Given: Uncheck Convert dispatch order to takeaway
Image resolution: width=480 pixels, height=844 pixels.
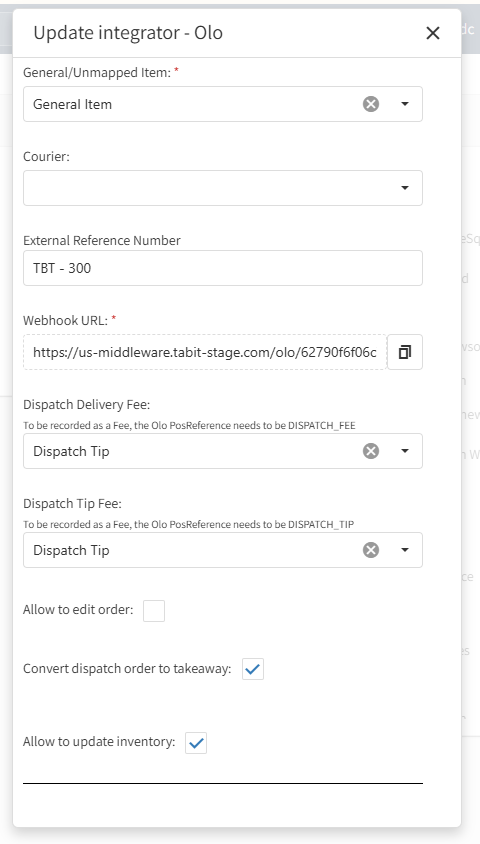Looking at the screenshot, I should click(253, 669).
